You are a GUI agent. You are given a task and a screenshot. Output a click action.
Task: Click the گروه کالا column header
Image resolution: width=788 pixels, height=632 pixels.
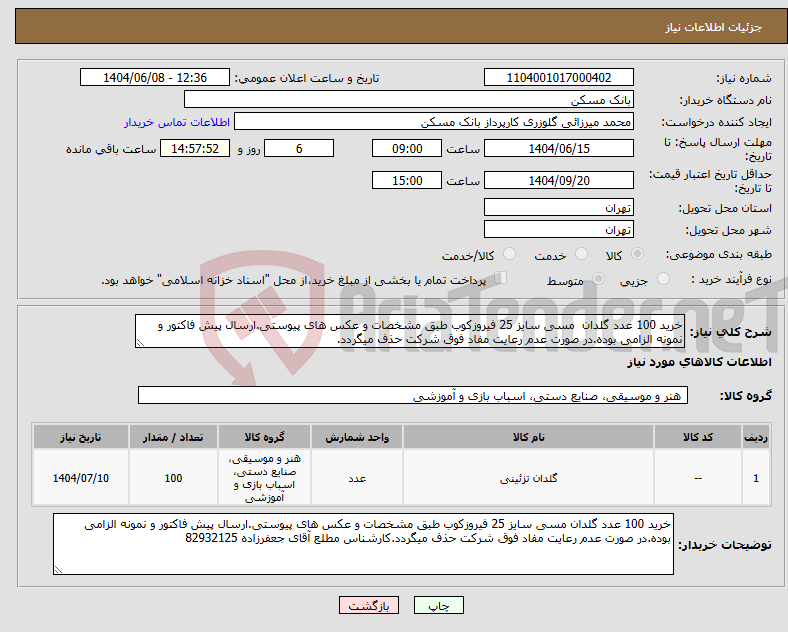point(264,437)
